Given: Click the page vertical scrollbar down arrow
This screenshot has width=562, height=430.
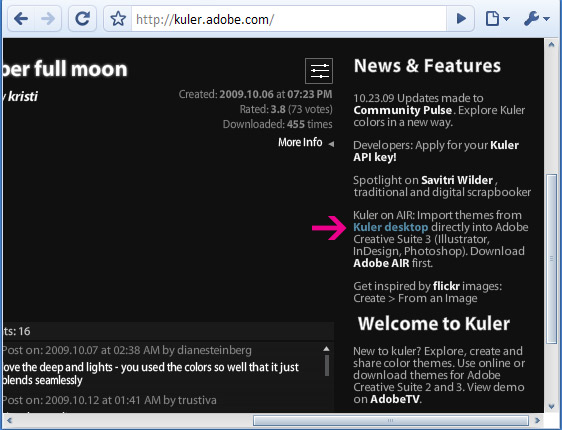Looking at the screenshot, I should point(552,406).
